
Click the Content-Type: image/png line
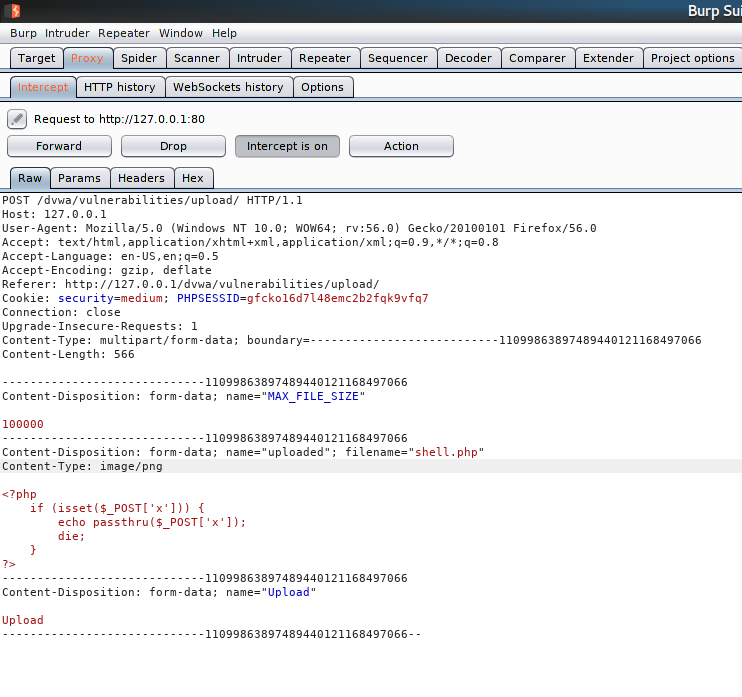82,467
